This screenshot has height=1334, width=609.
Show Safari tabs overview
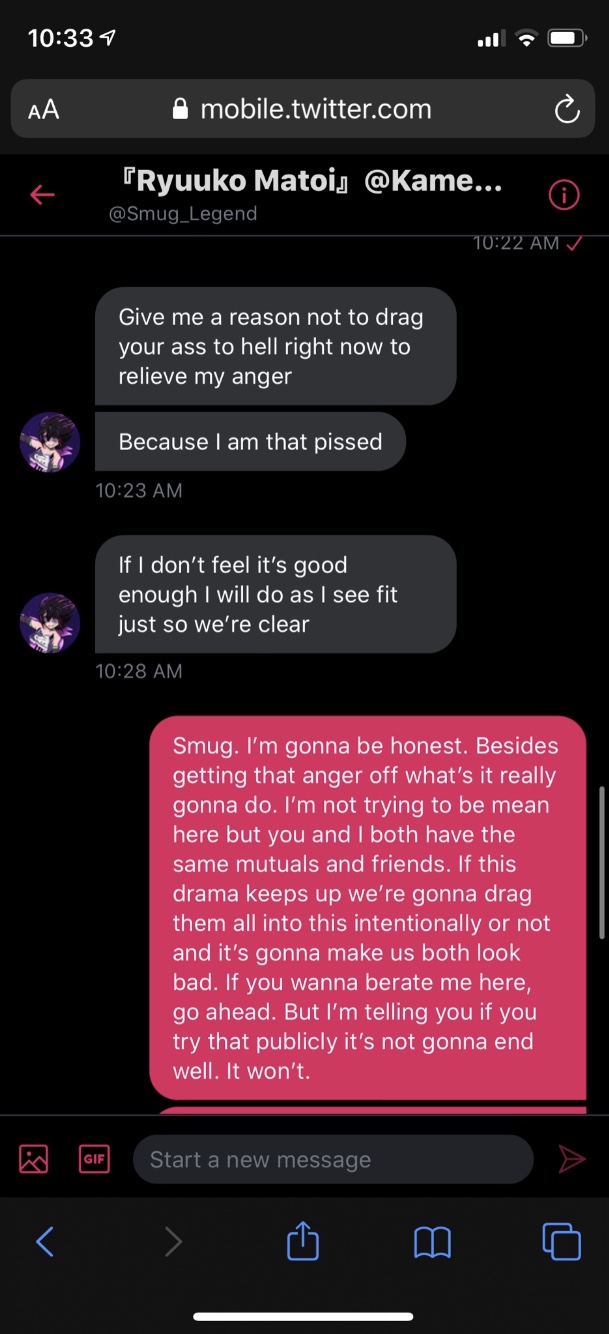tap(561, 1241)
